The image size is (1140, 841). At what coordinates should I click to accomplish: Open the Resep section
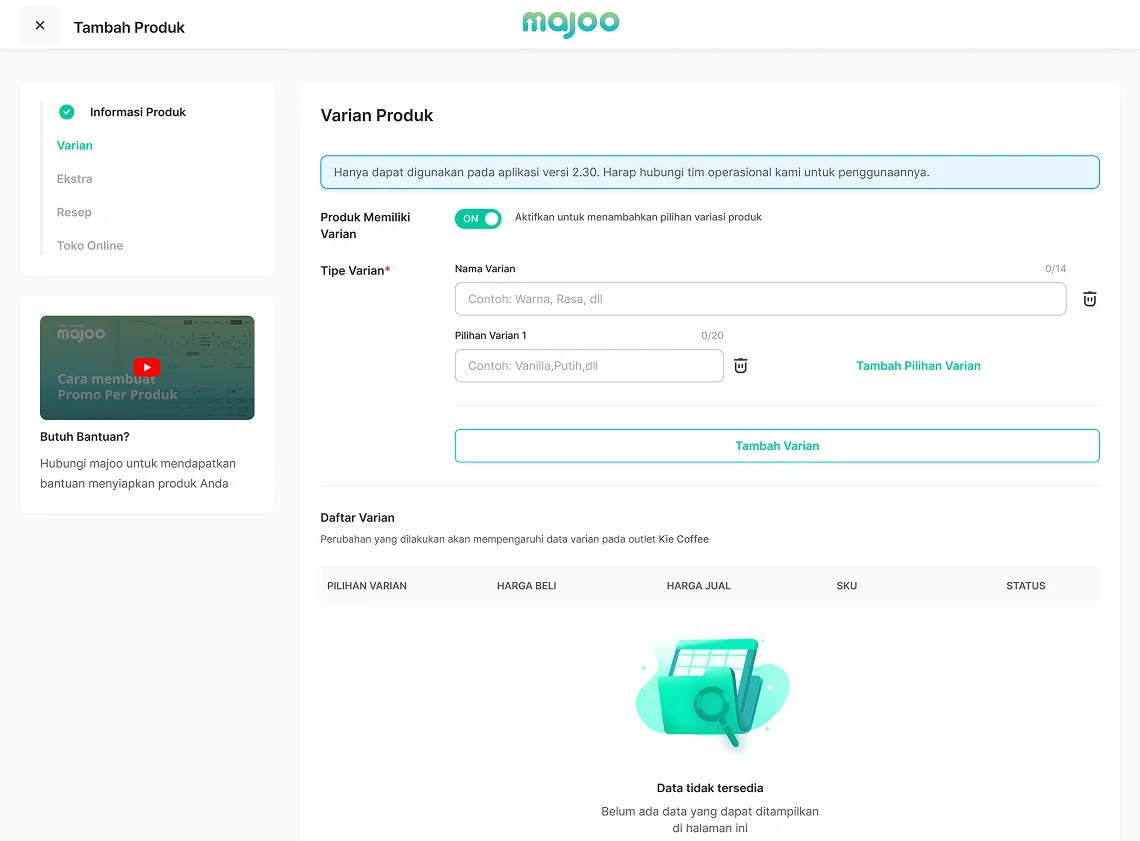74,212
